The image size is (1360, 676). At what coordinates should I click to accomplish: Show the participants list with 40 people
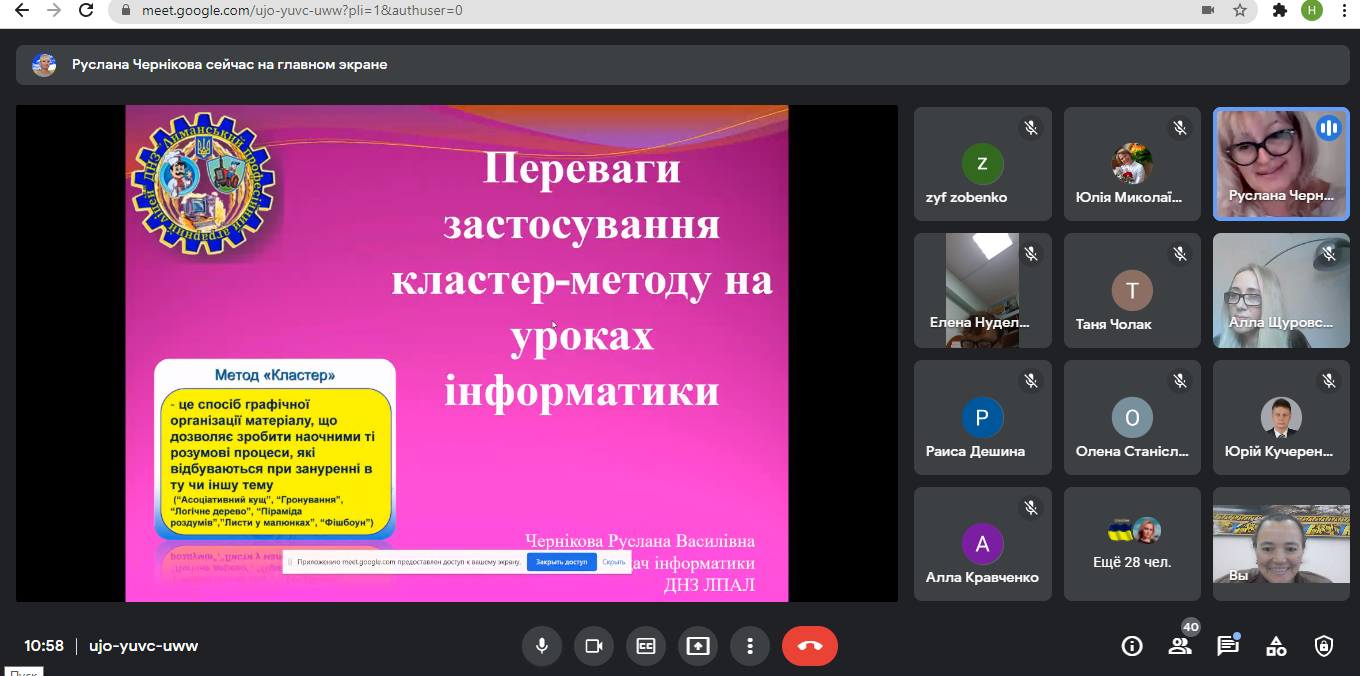click(1180, 646)
